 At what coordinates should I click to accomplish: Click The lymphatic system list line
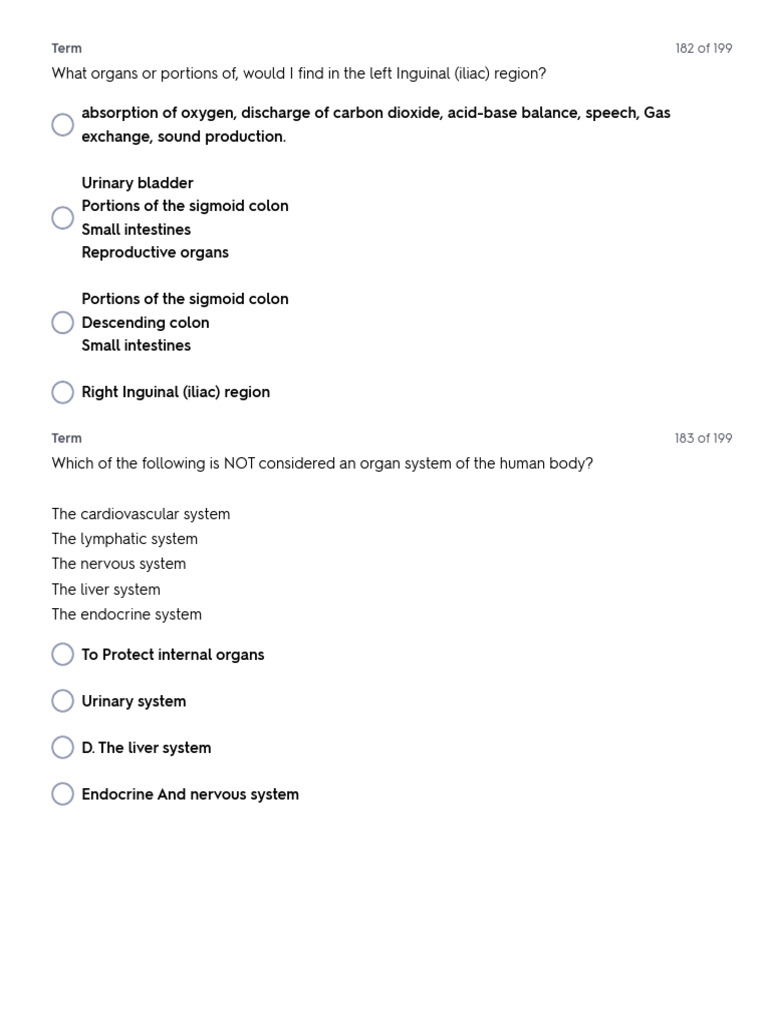(x=125, y=539)
